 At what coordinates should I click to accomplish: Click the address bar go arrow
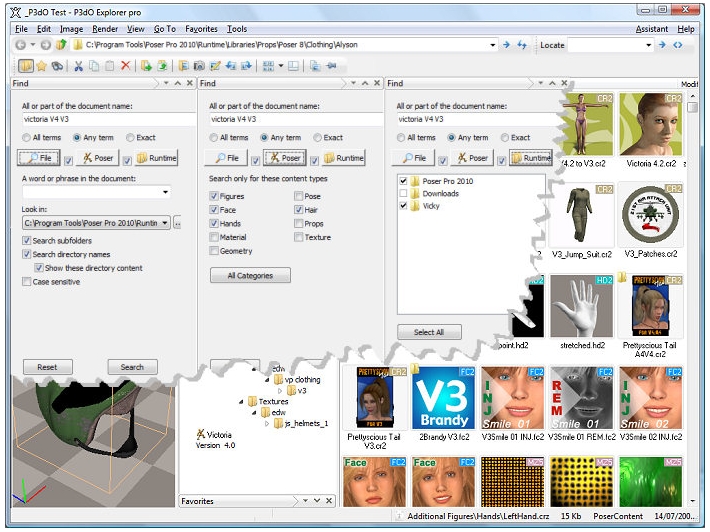(506, 45)
